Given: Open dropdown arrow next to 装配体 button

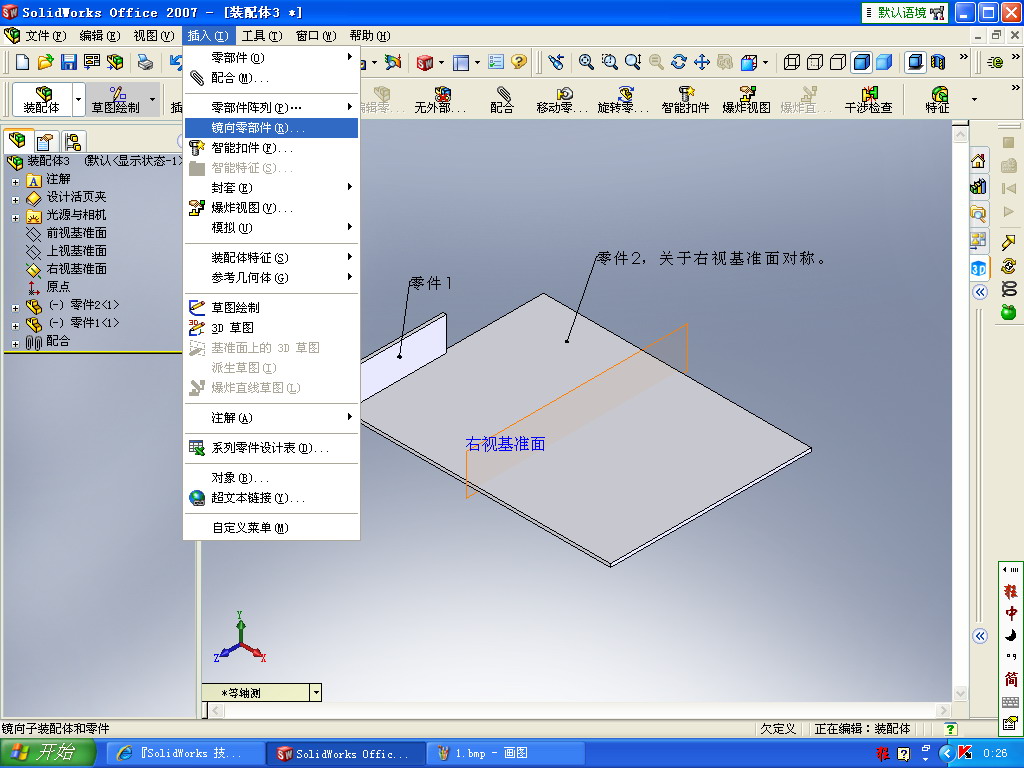Looking at the screenshot, I should tap(78, 99).
